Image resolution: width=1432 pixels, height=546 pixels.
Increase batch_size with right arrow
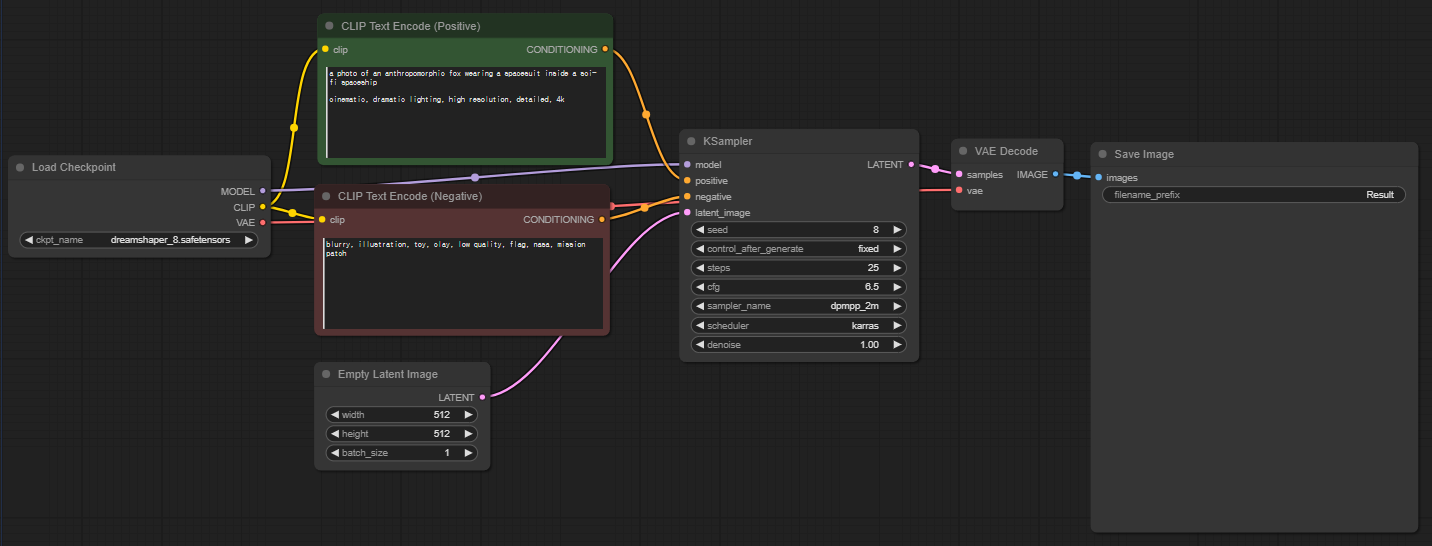[x=469, y=453]
